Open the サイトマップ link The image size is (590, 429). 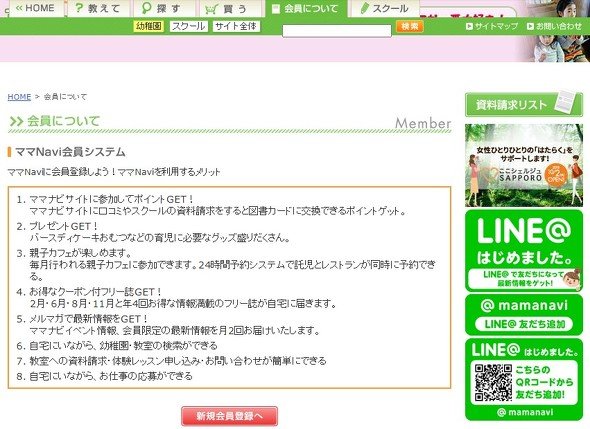click(x=492, y=26)
